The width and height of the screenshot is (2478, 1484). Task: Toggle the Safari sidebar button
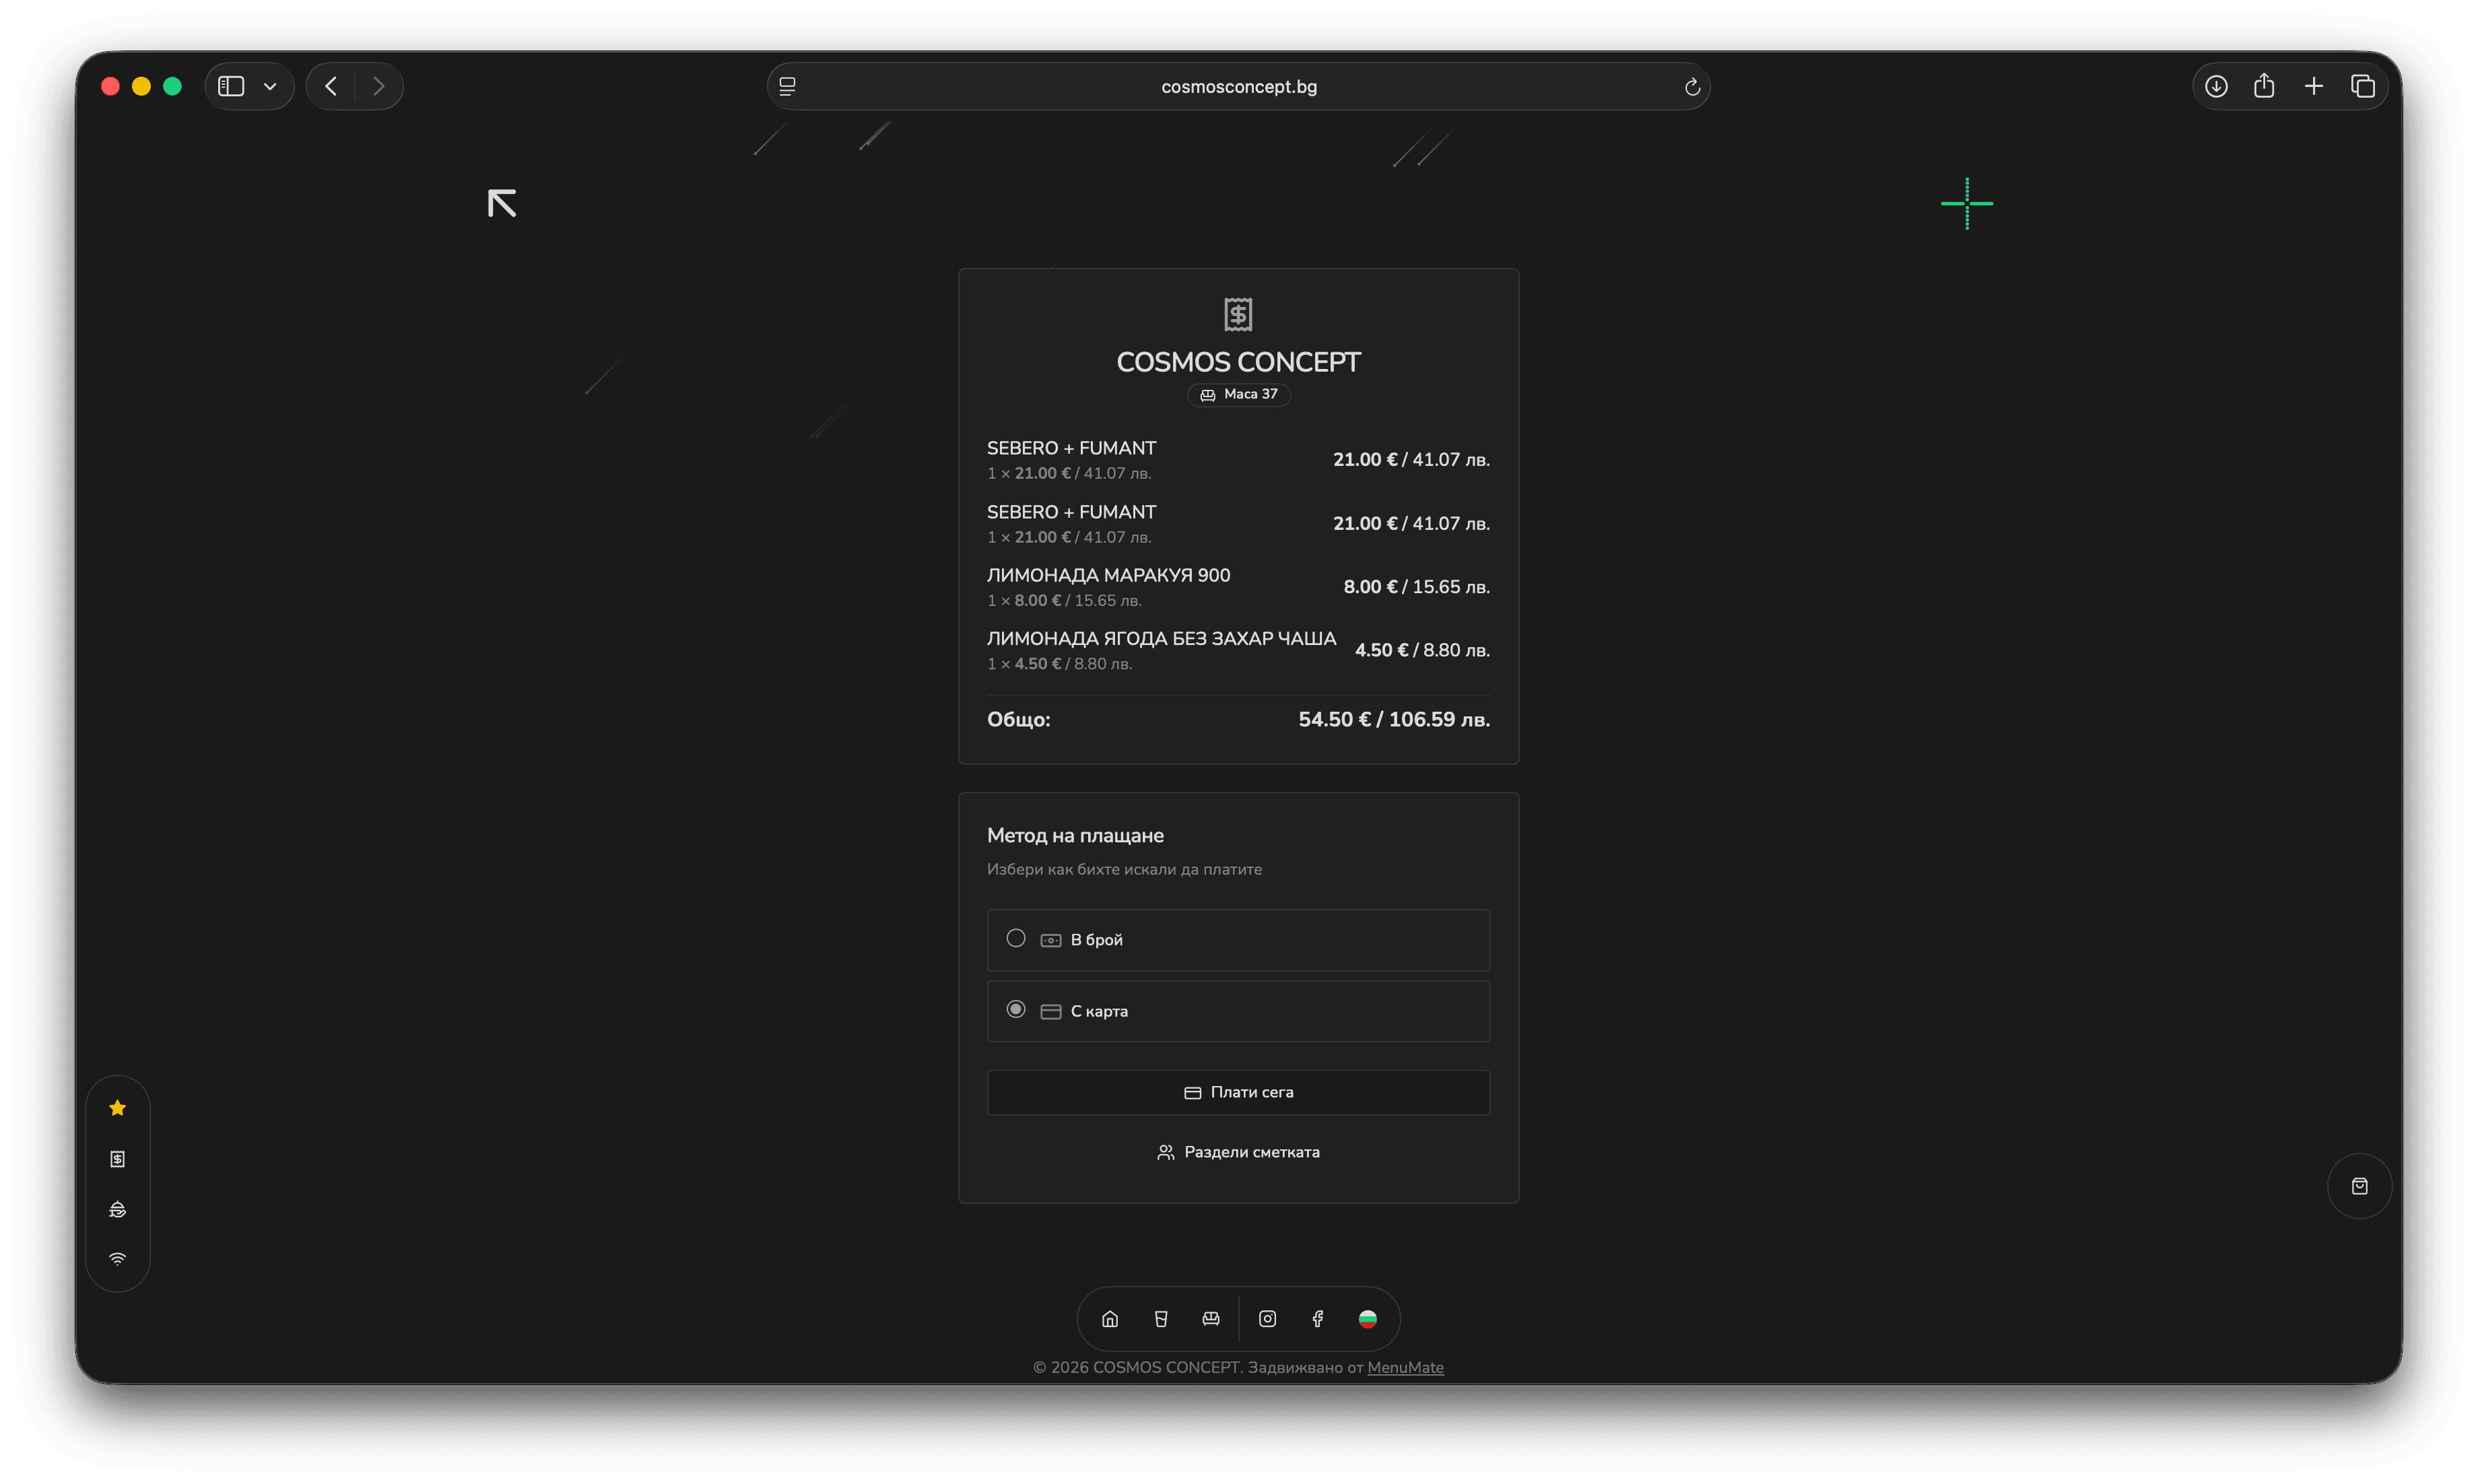[231, 86]
